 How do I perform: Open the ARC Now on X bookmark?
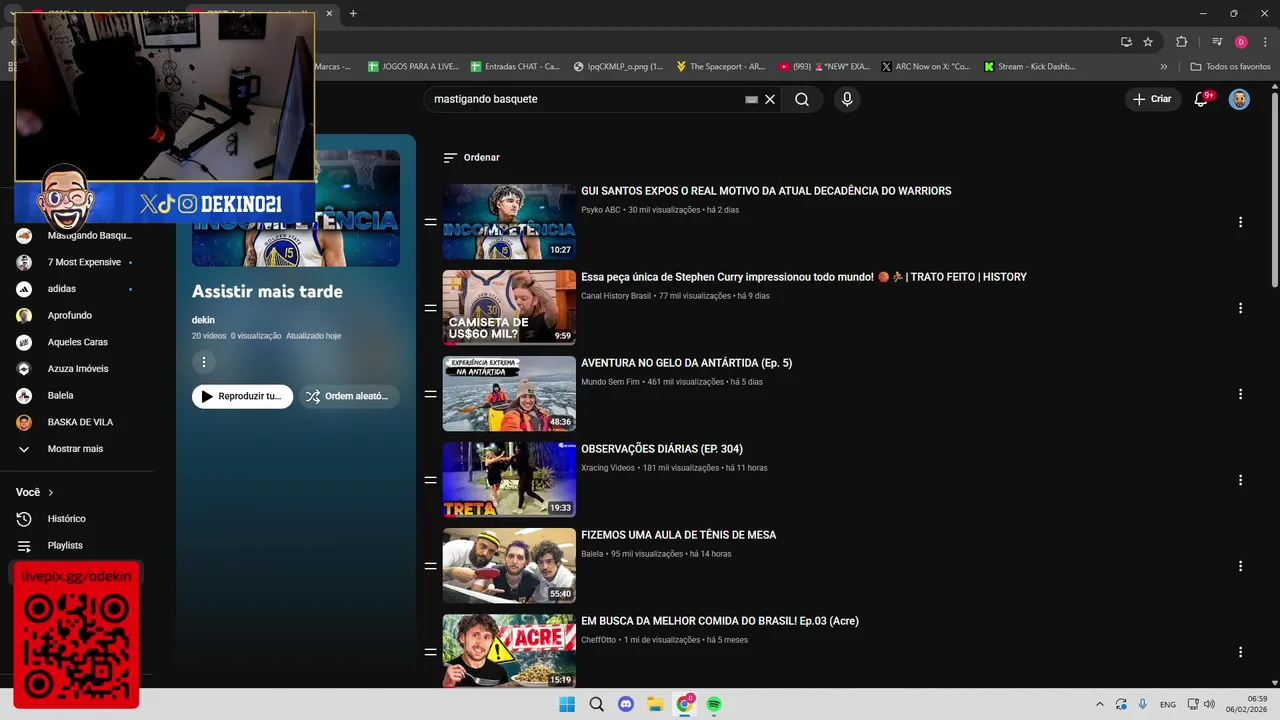926,66
